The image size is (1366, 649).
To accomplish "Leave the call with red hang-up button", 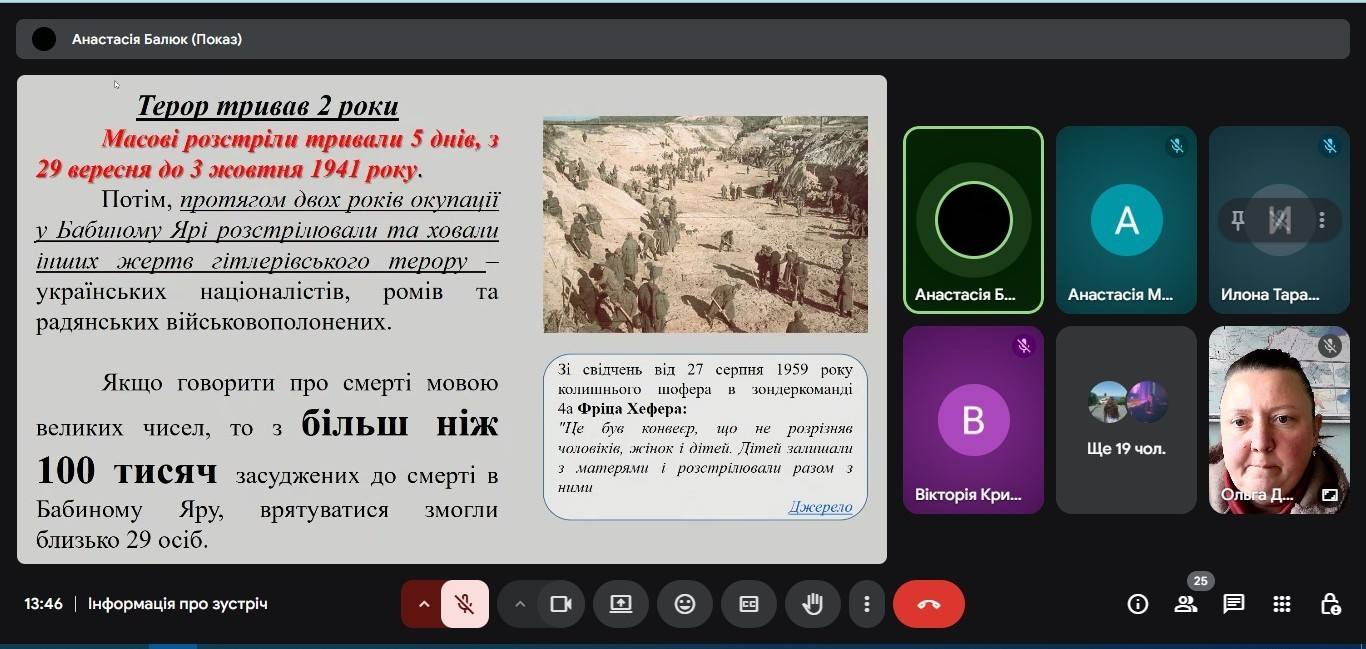I will pos(929,604).
